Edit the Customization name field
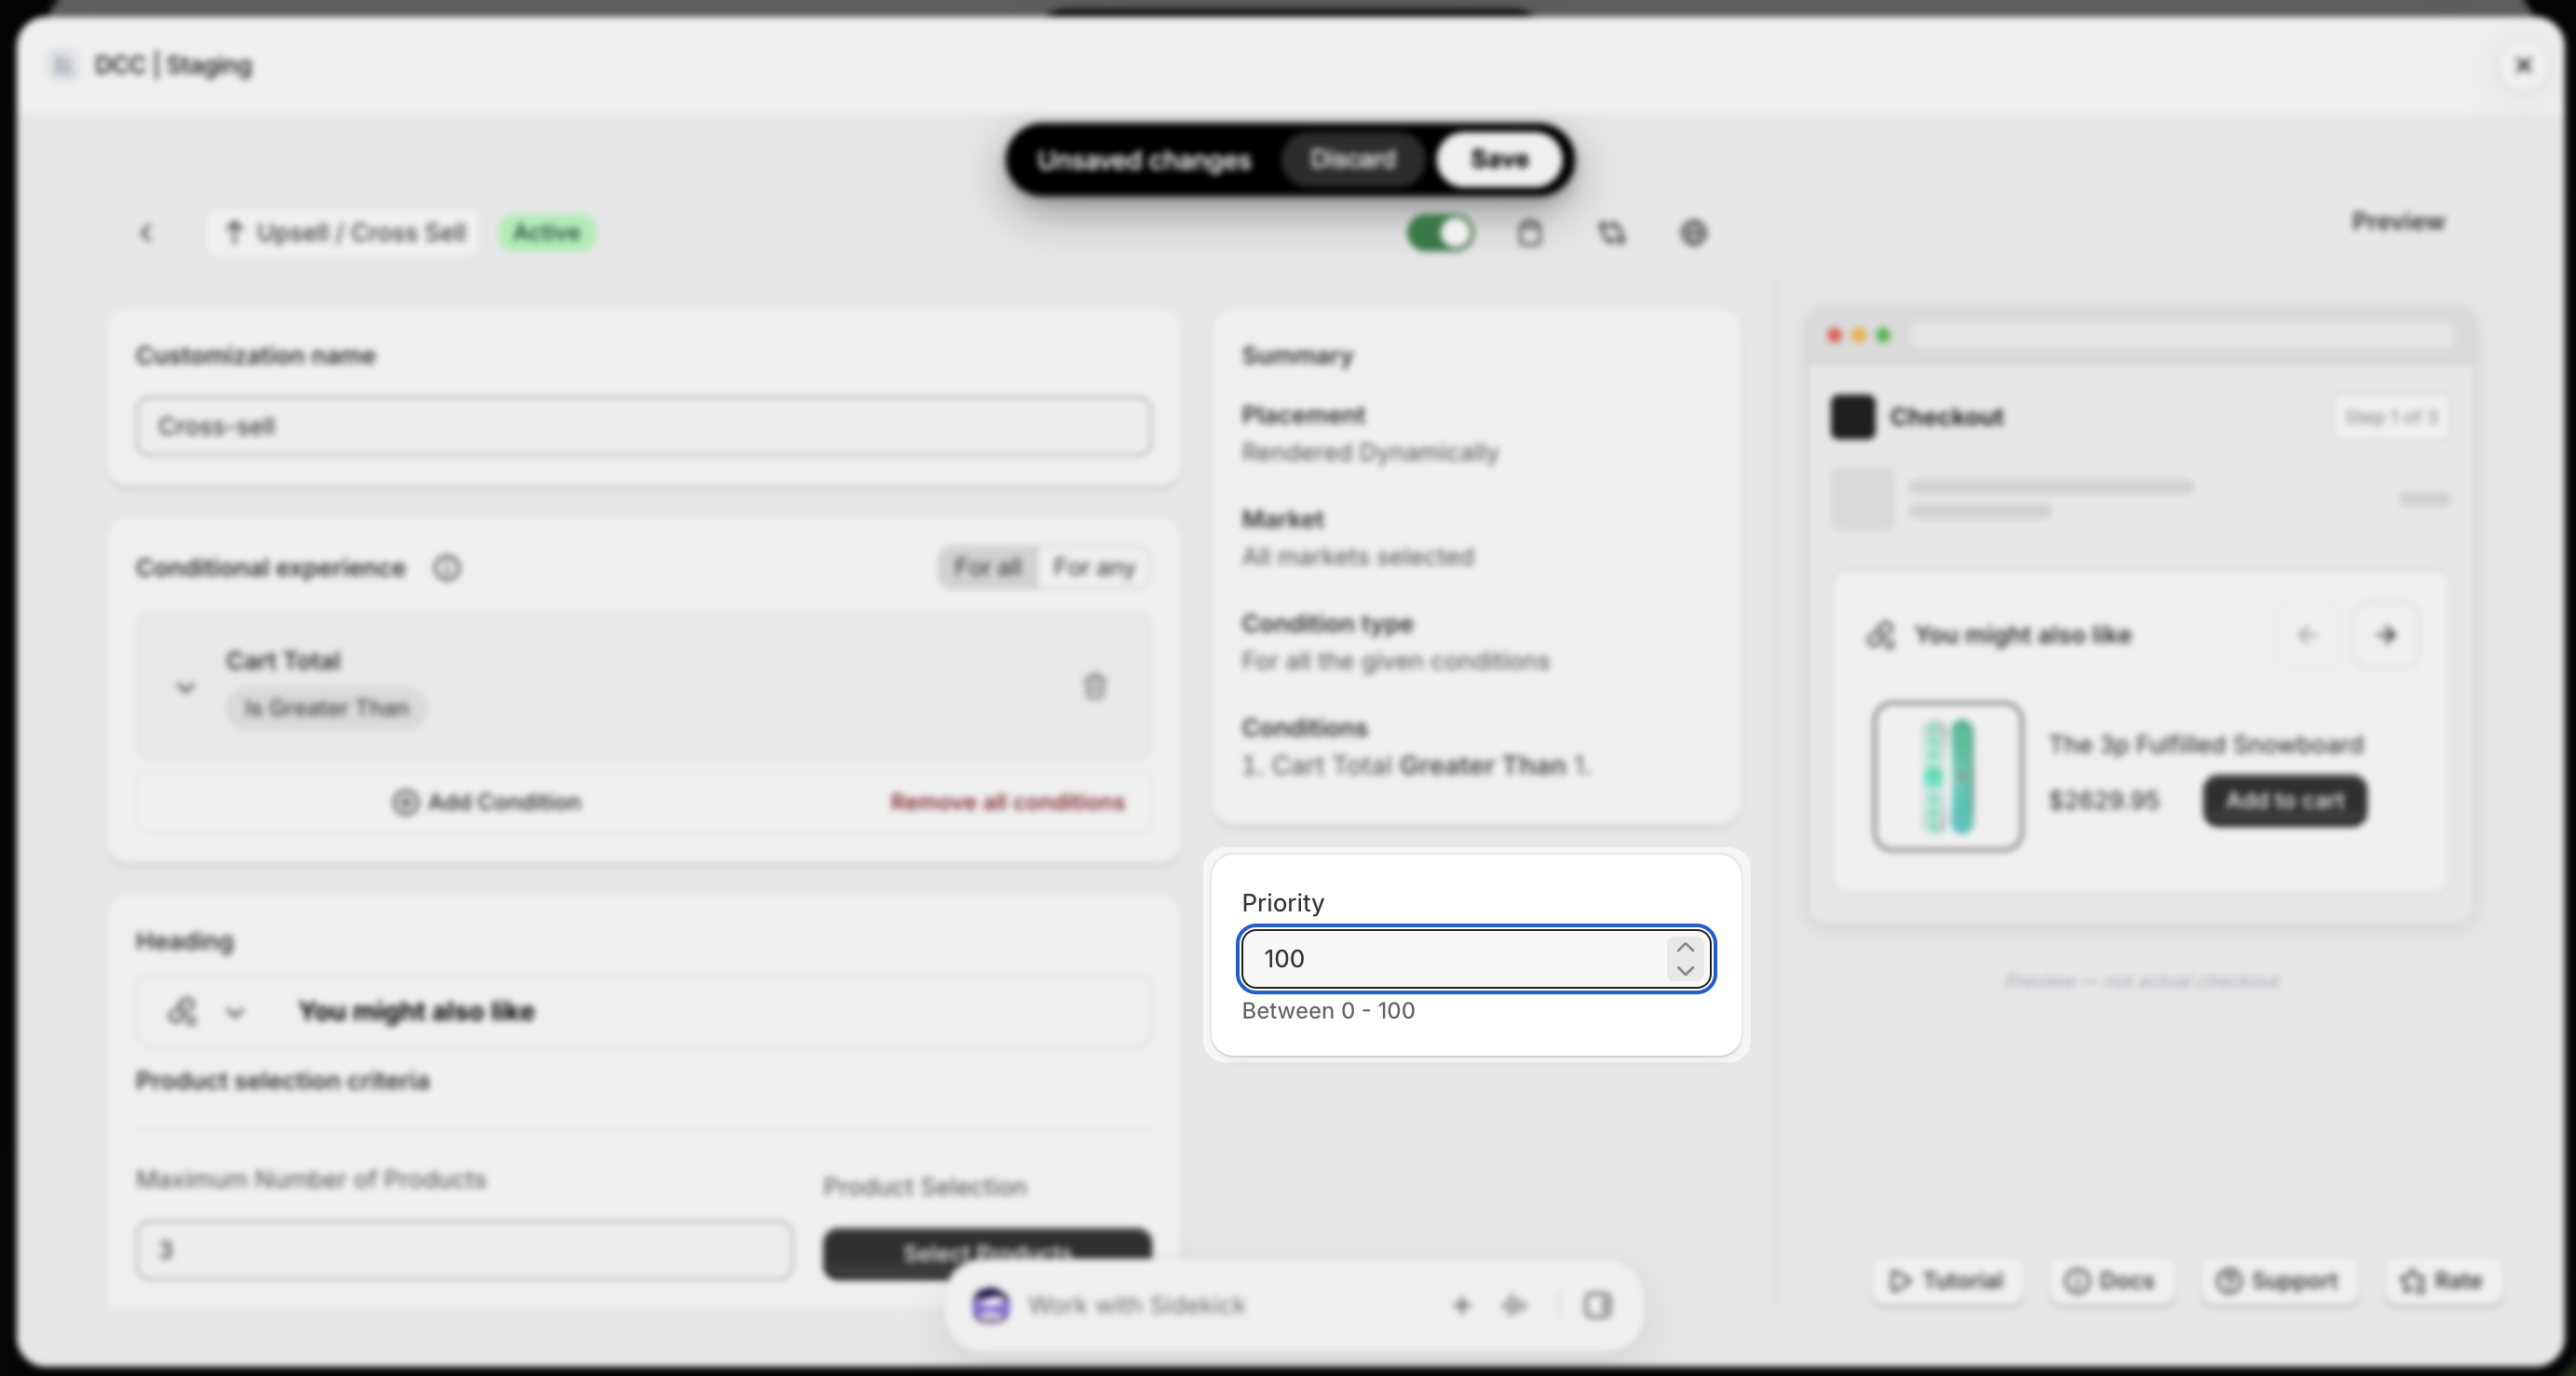2576x1376 pixels. [644, 427]
